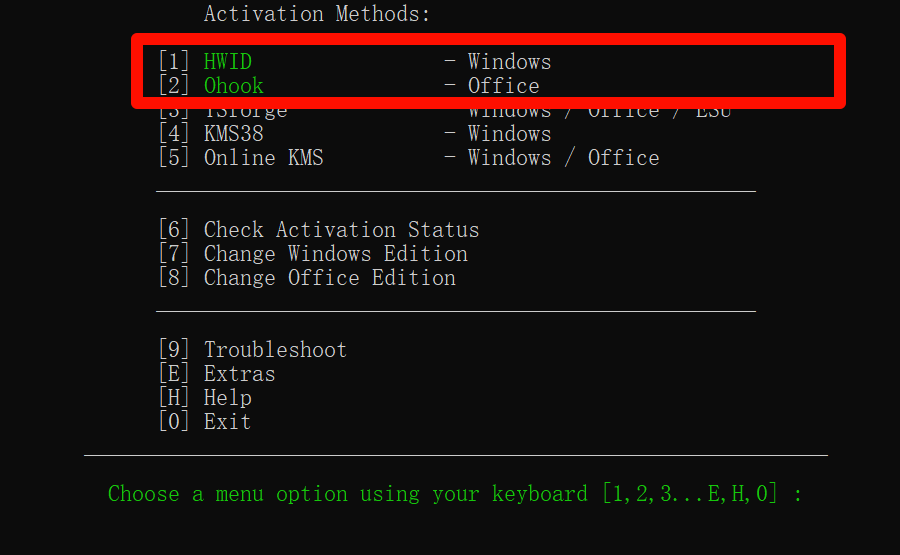Image resolution: width=900 pixels, height=555 pixels.
Task: Select Change Windows Edition
Action: click(335, 254)
